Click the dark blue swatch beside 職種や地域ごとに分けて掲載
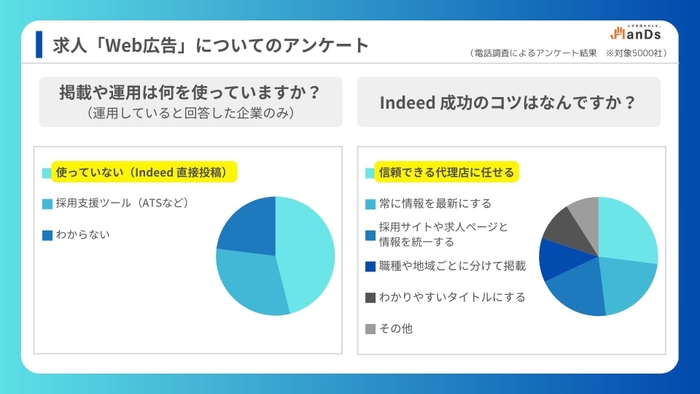 [x=370, y=267]
